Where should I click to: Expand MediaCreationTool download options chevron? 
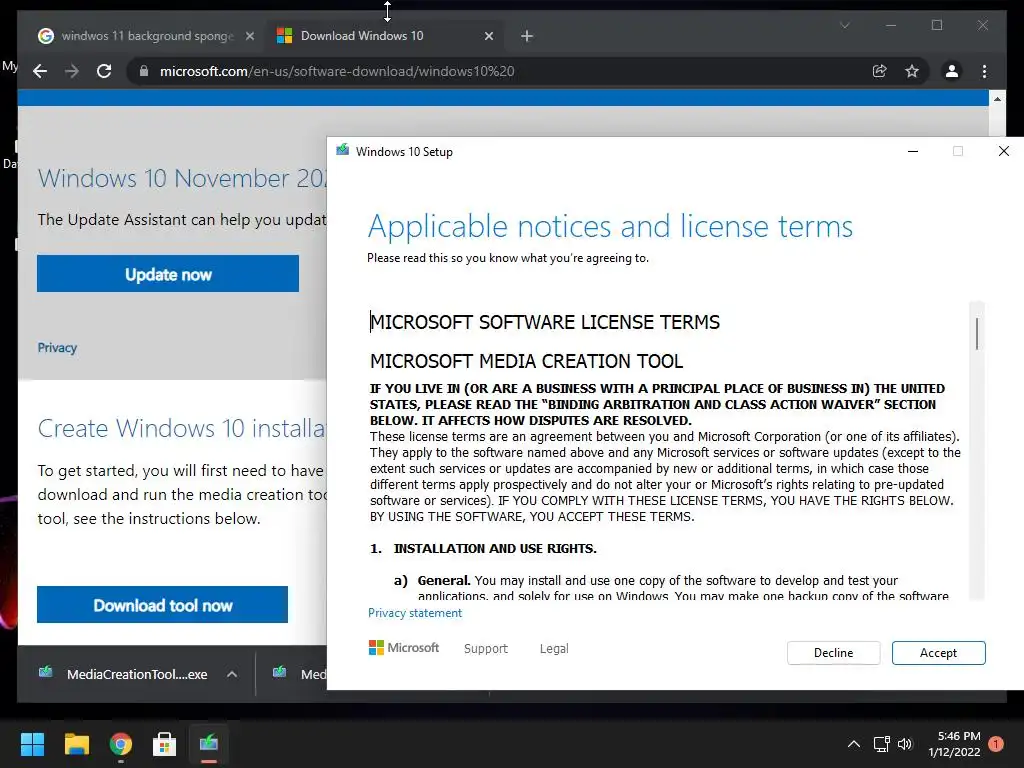click(x=232, y=674)
